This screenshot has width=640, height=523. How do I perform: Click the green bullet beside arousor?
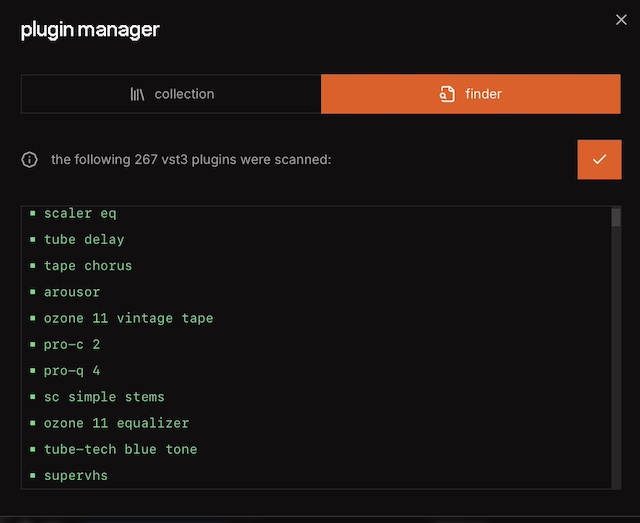(33, 292)
